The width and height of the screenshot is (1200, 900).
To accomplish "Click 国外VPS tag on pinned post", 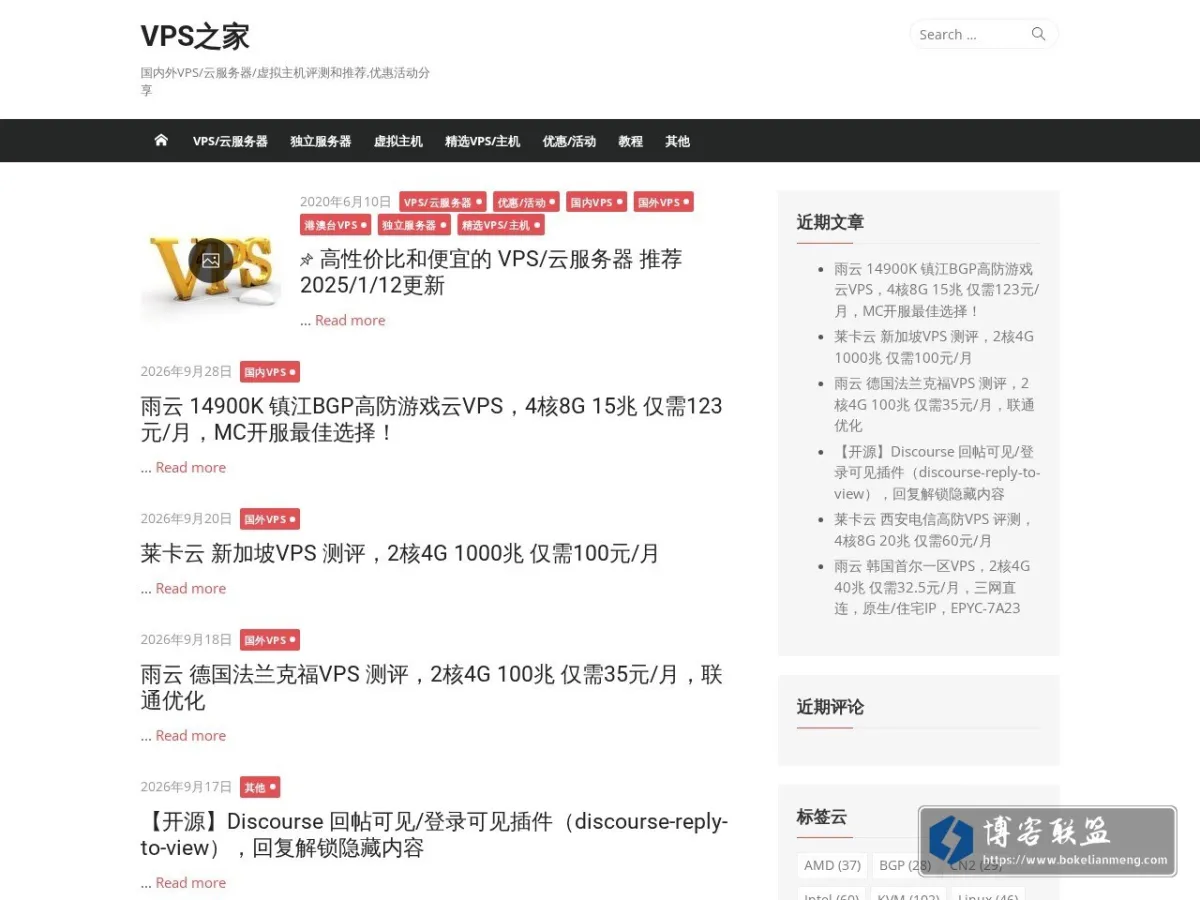I will (x=663, y=202).
